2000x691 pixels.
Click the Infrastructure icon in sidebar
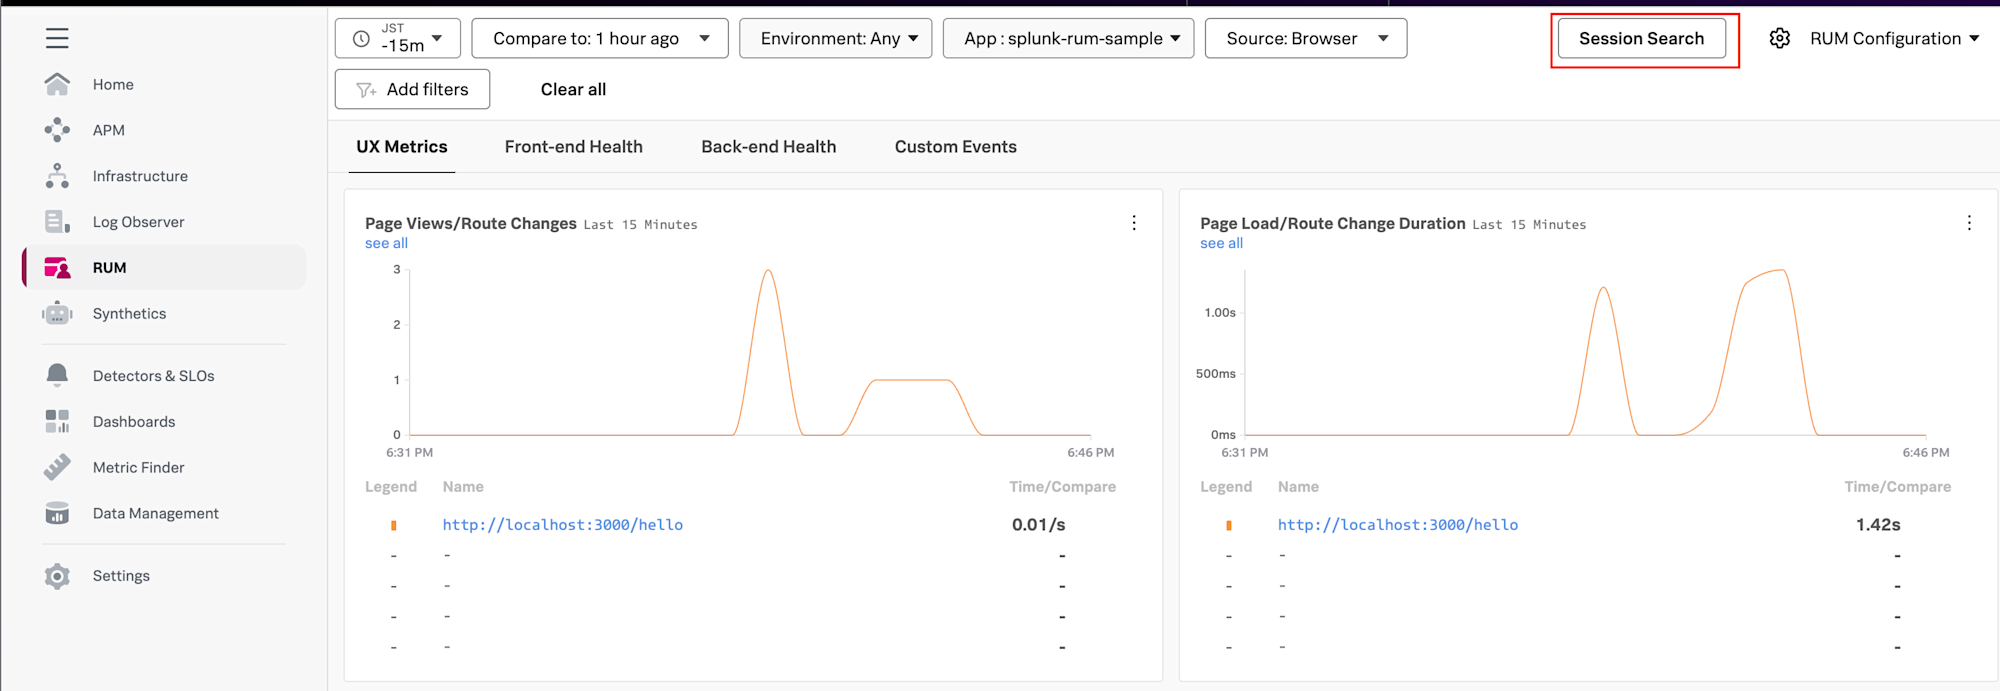57,176
